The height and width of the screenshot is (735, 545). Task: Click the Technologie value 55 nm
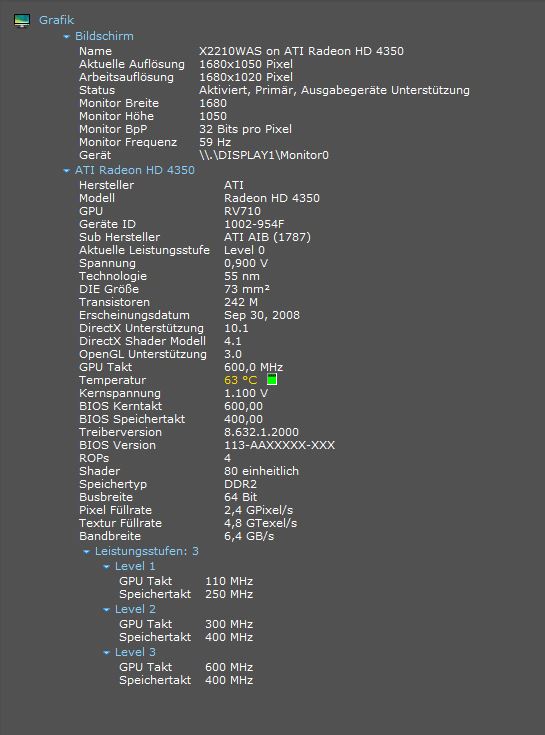(x=242, y=277)
